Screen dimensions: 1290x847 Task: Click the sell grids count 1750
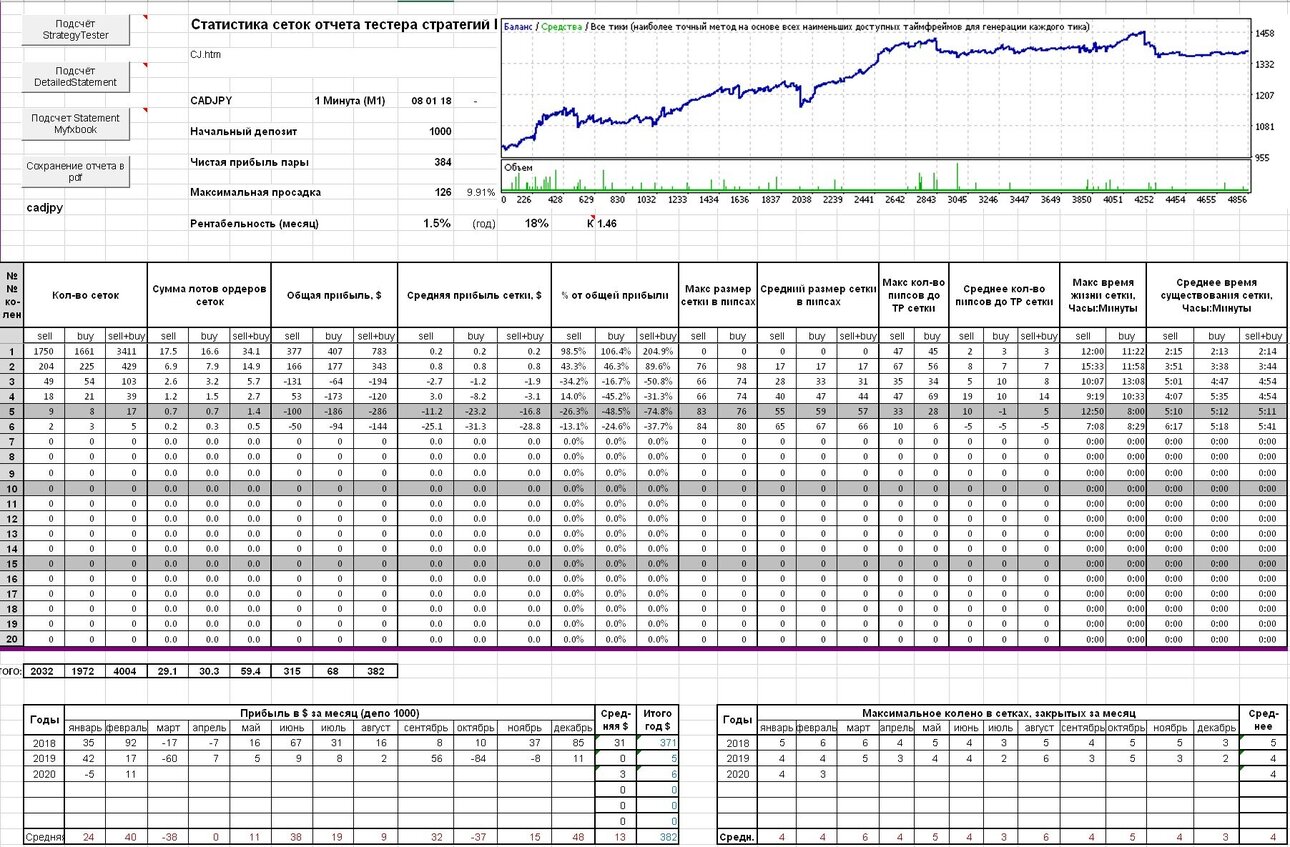44,351
